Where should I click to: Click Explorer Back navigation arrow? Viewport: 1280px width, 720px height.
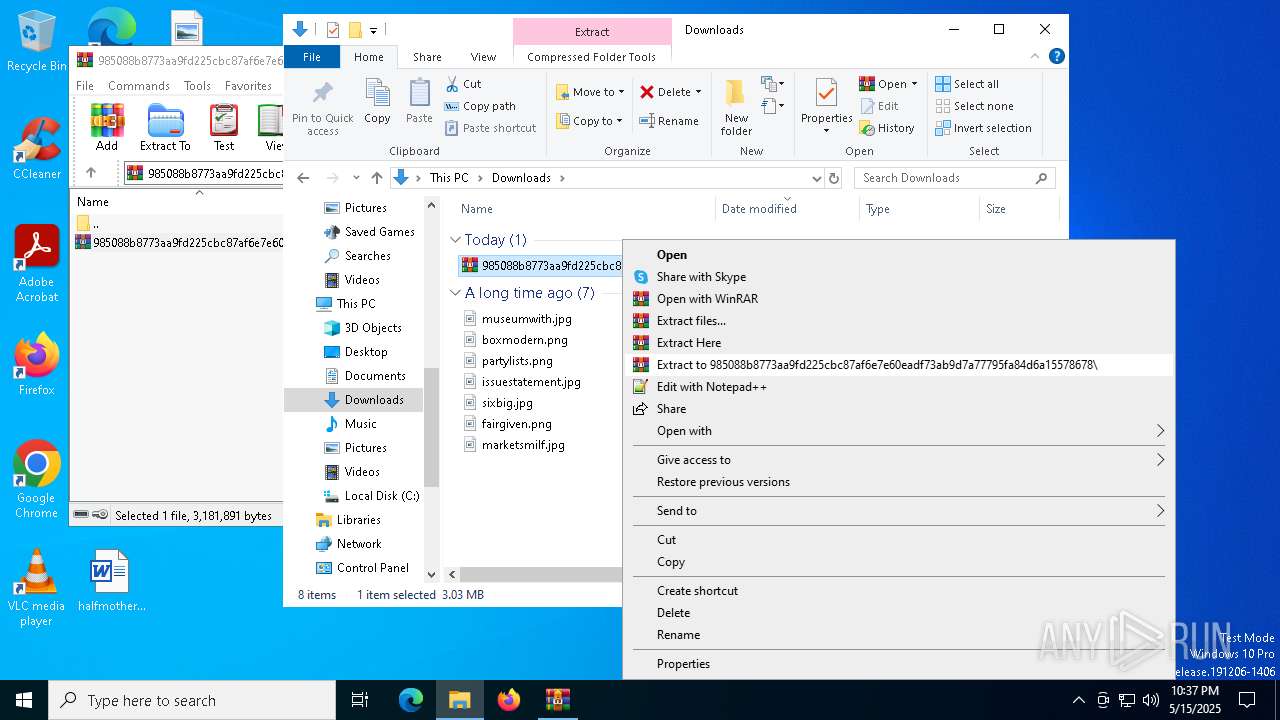click(x=303, y=178)
